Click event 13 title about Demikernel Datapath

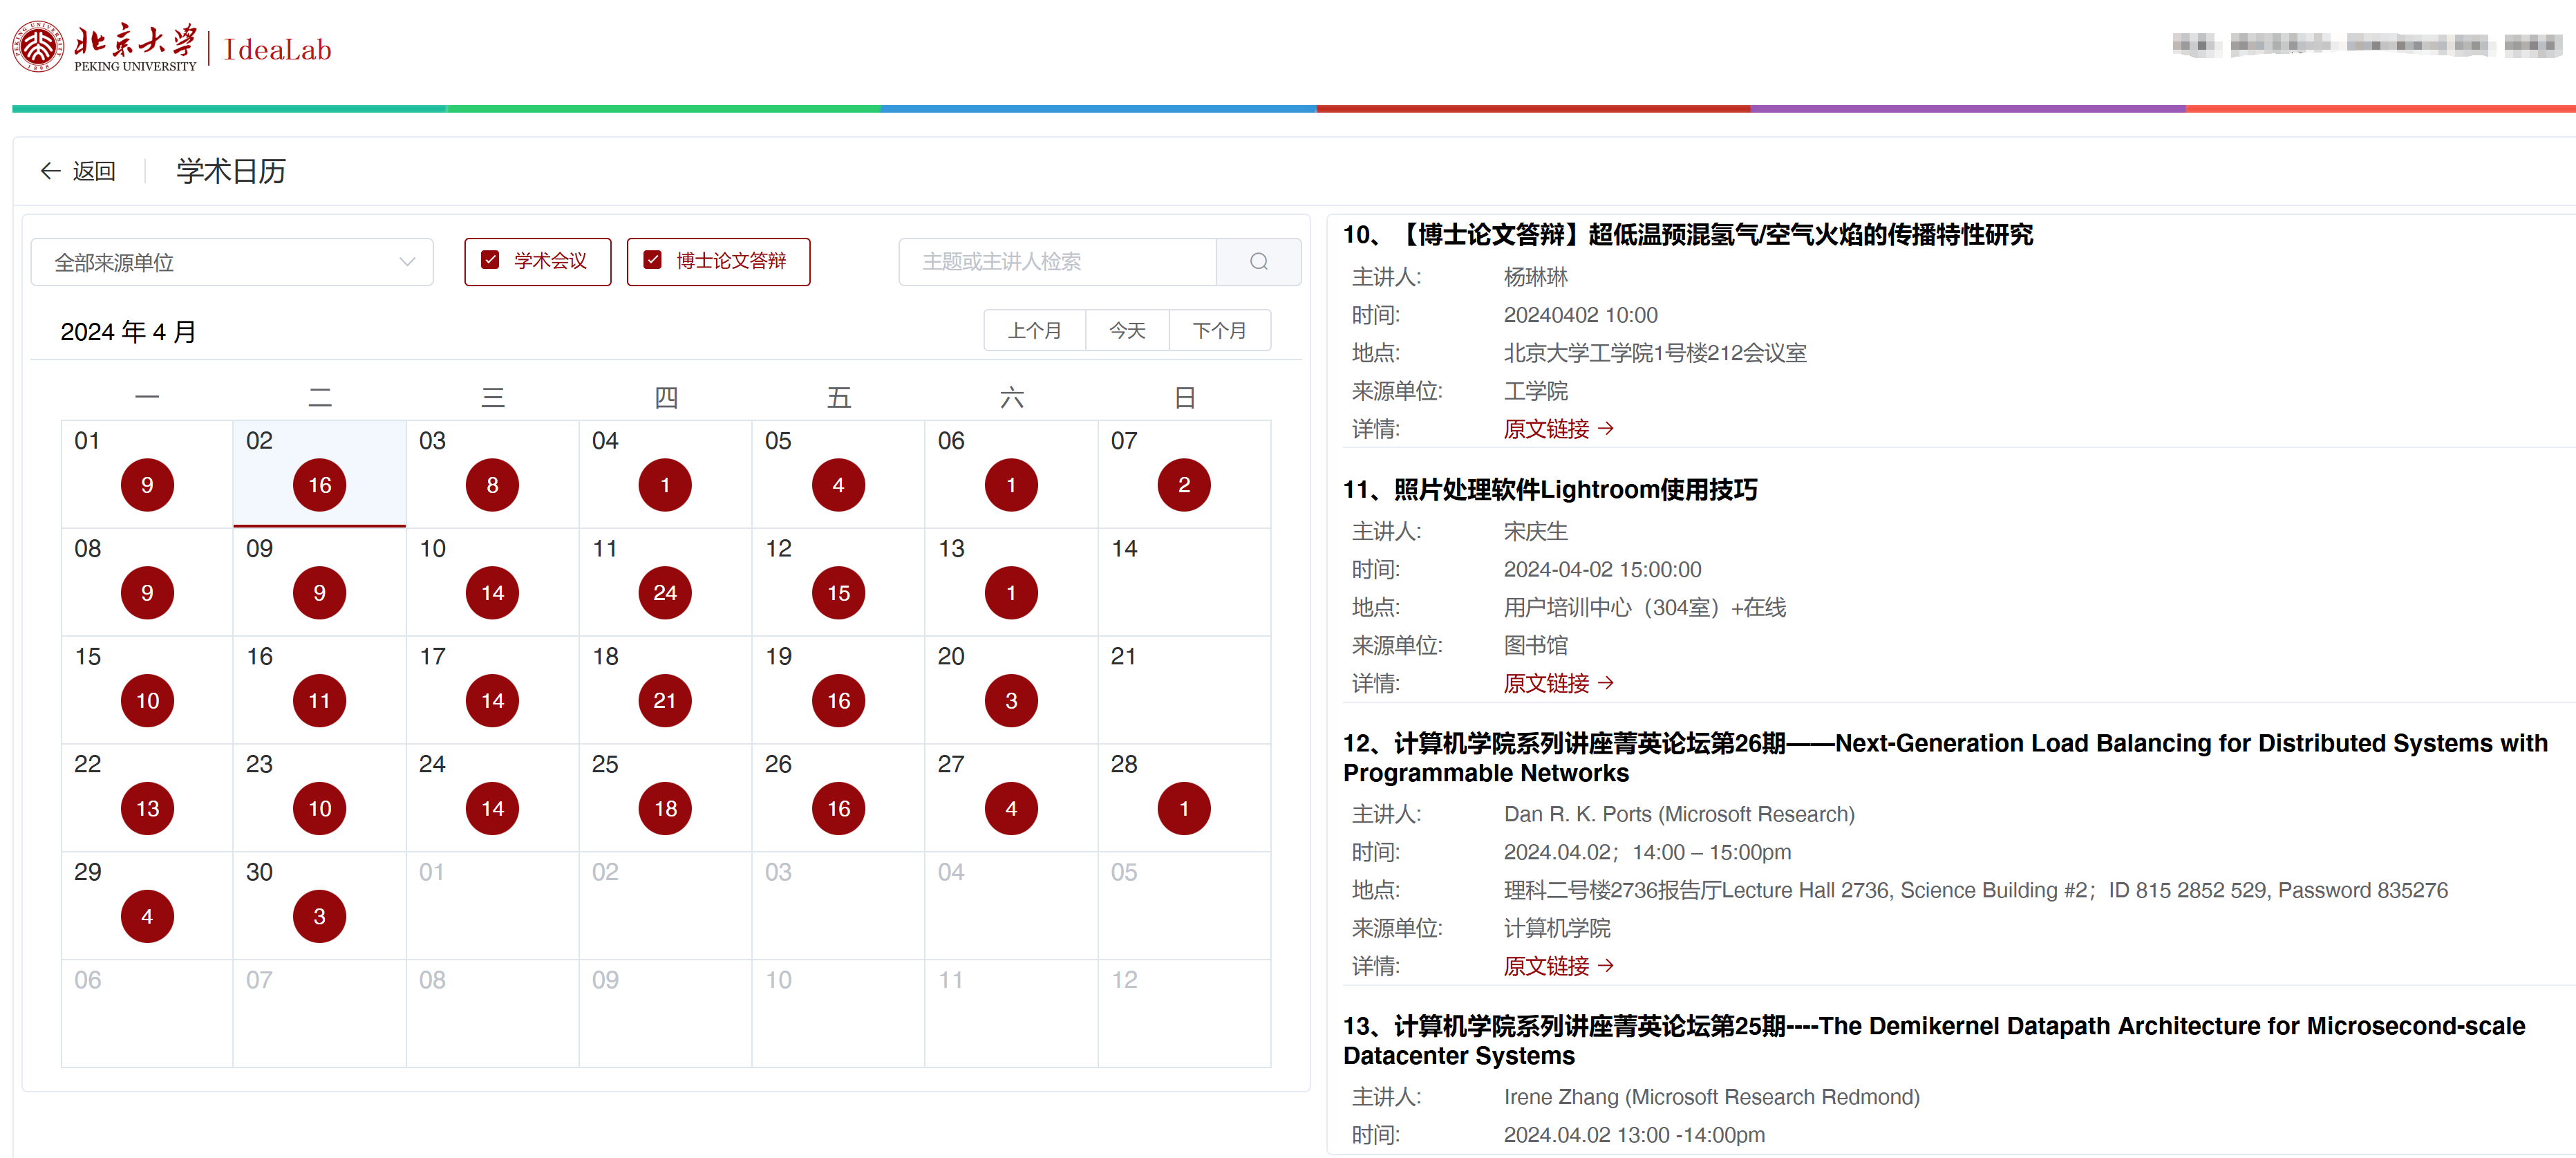[1934, 1041]
